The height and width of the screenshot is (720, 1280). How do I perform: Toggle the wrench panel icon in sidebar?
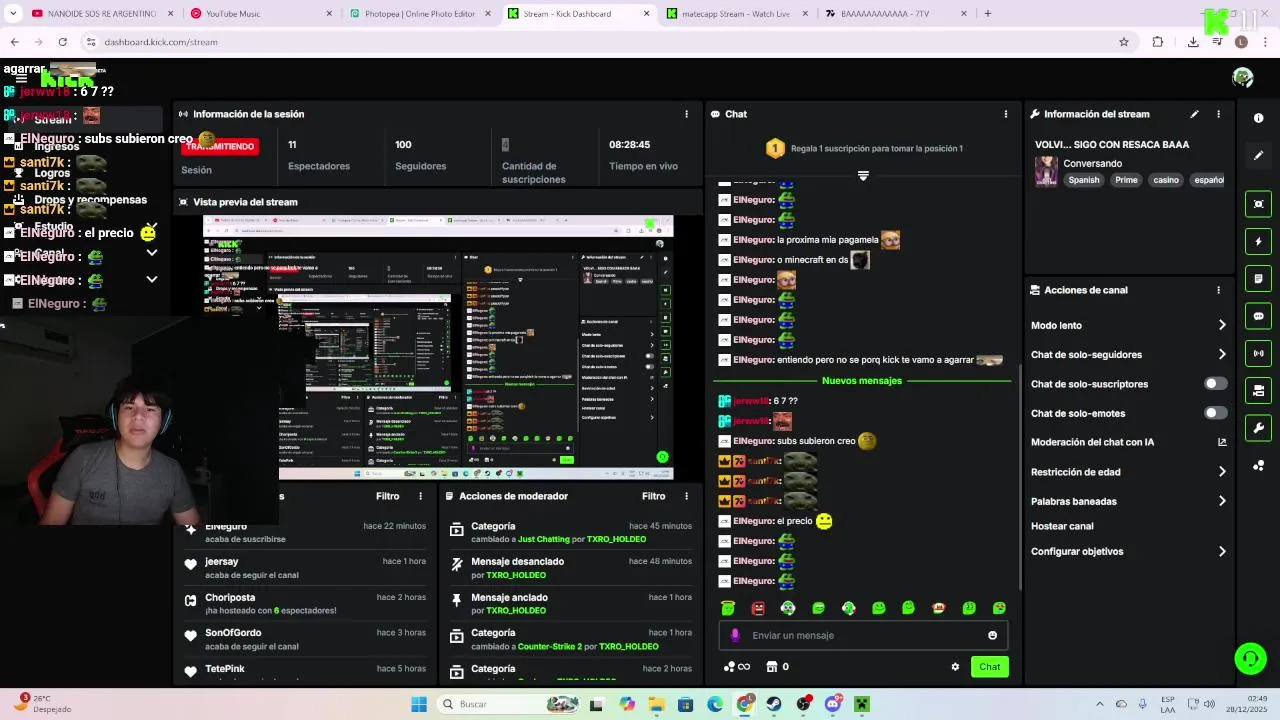coord(1258,428)
